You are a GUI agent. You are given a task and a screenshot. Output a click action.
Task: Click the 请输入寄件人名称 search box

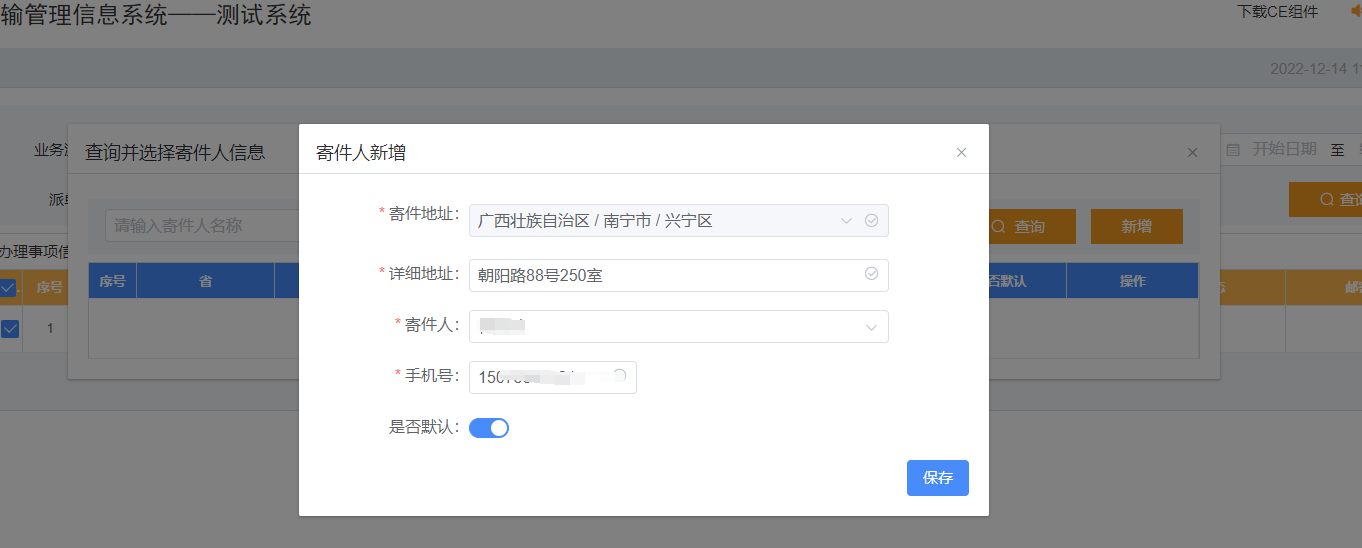point(200,226)
